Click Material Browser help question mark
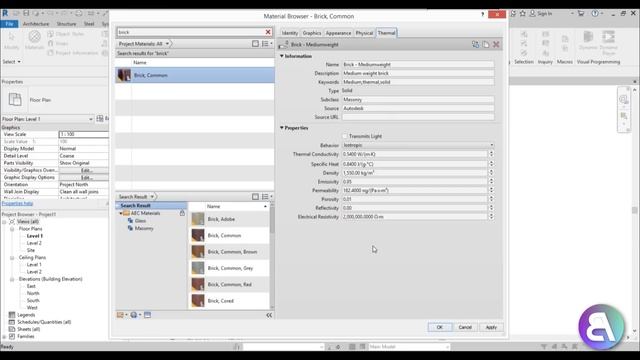The width and height of the screenshot is (640, 360). [x=482, y=14]
